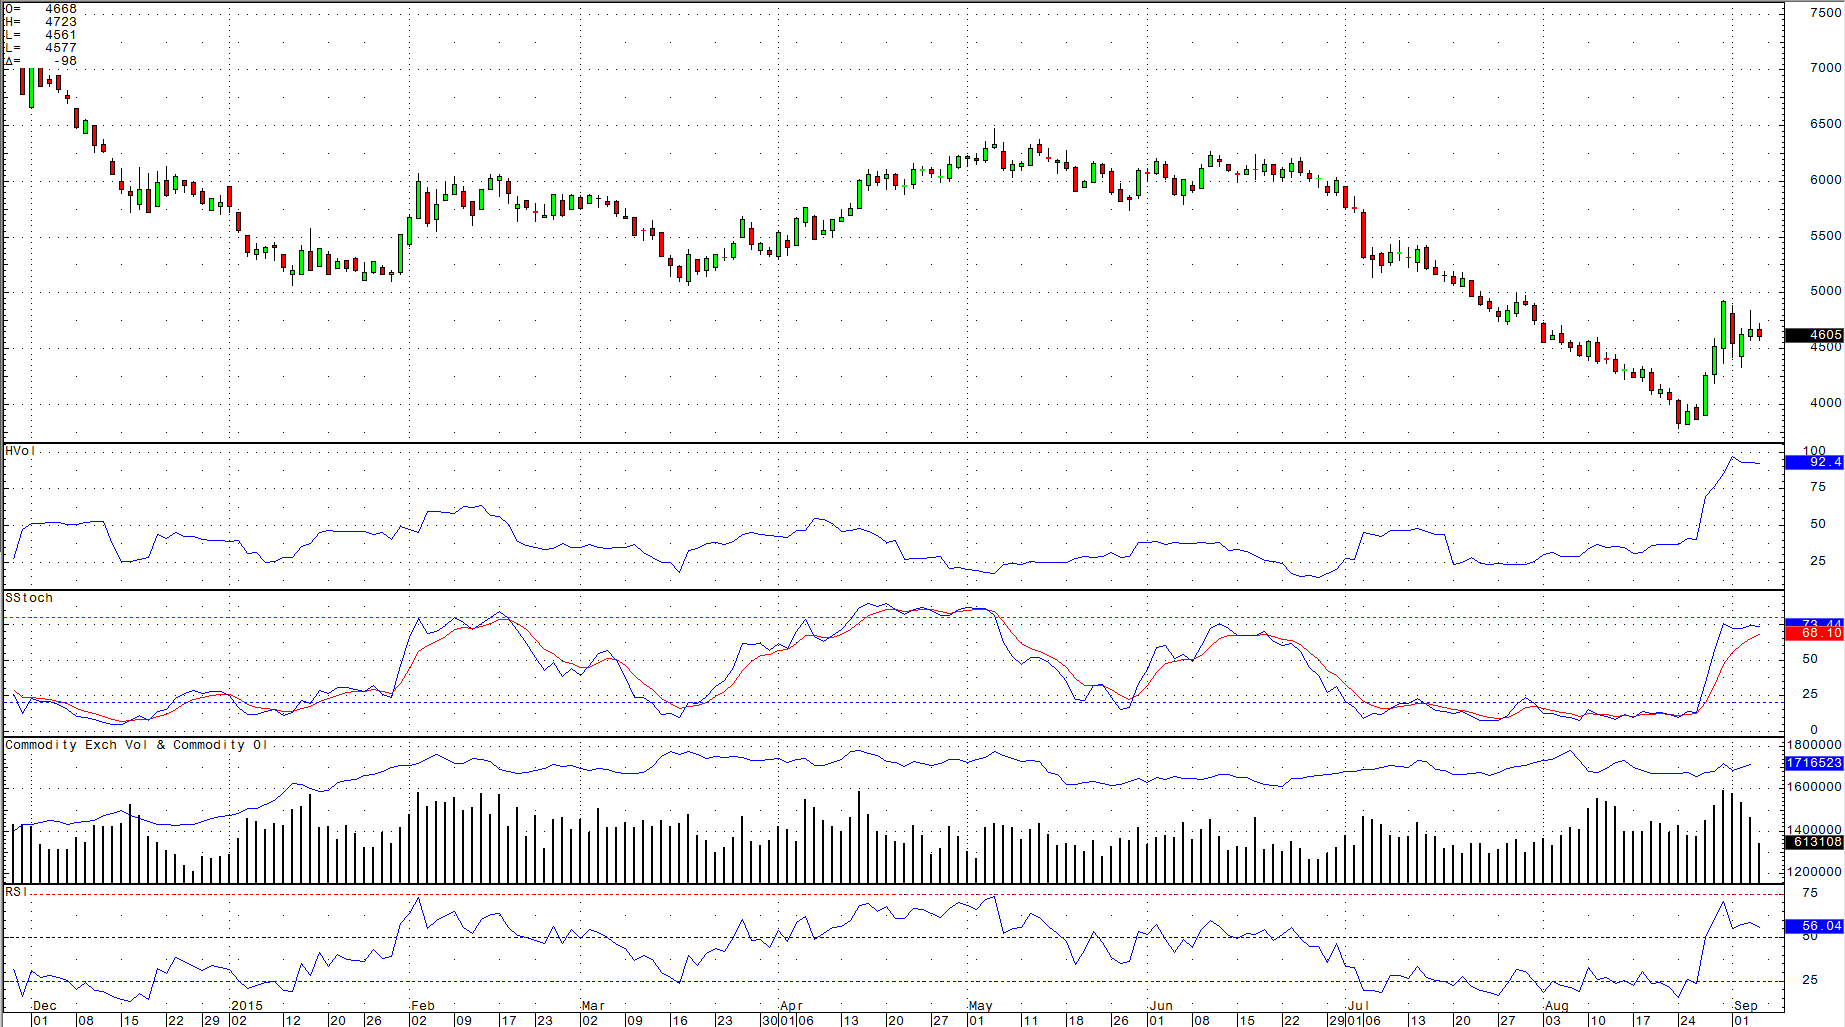The height and width of the screenshot is (1027, 1845).
Task: Select the red SStoch value 68.10
Action: 1814,633
